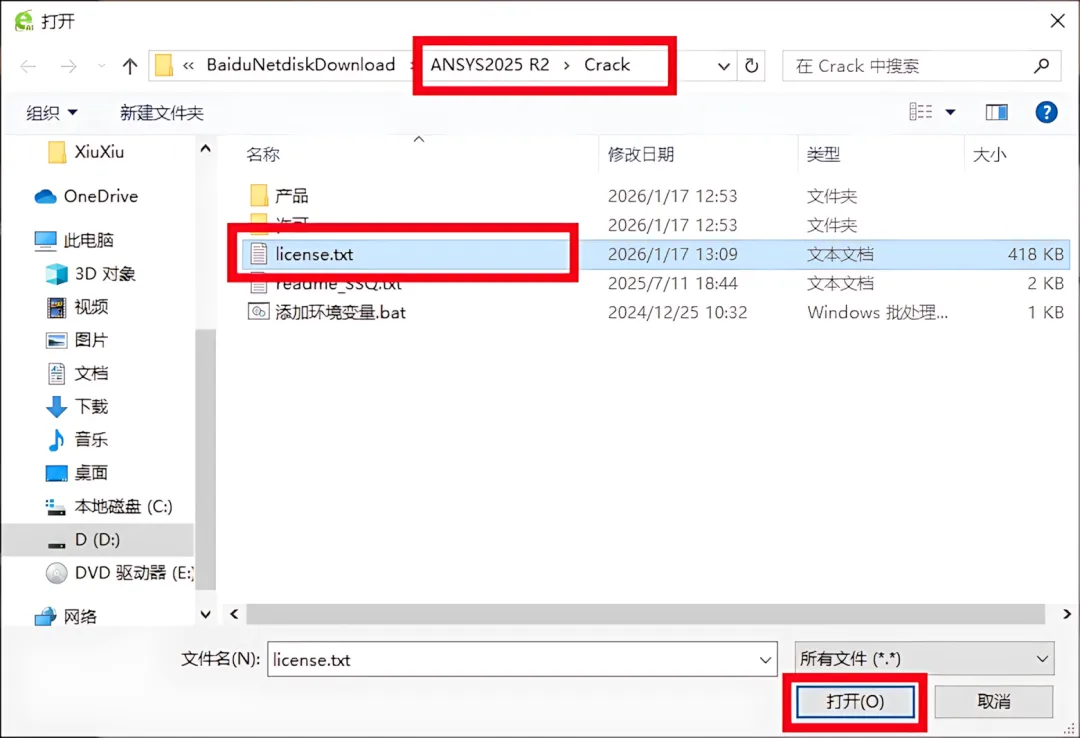
Task: Click BaiduNetdiskDownload in address path
Action: [301, 65]
